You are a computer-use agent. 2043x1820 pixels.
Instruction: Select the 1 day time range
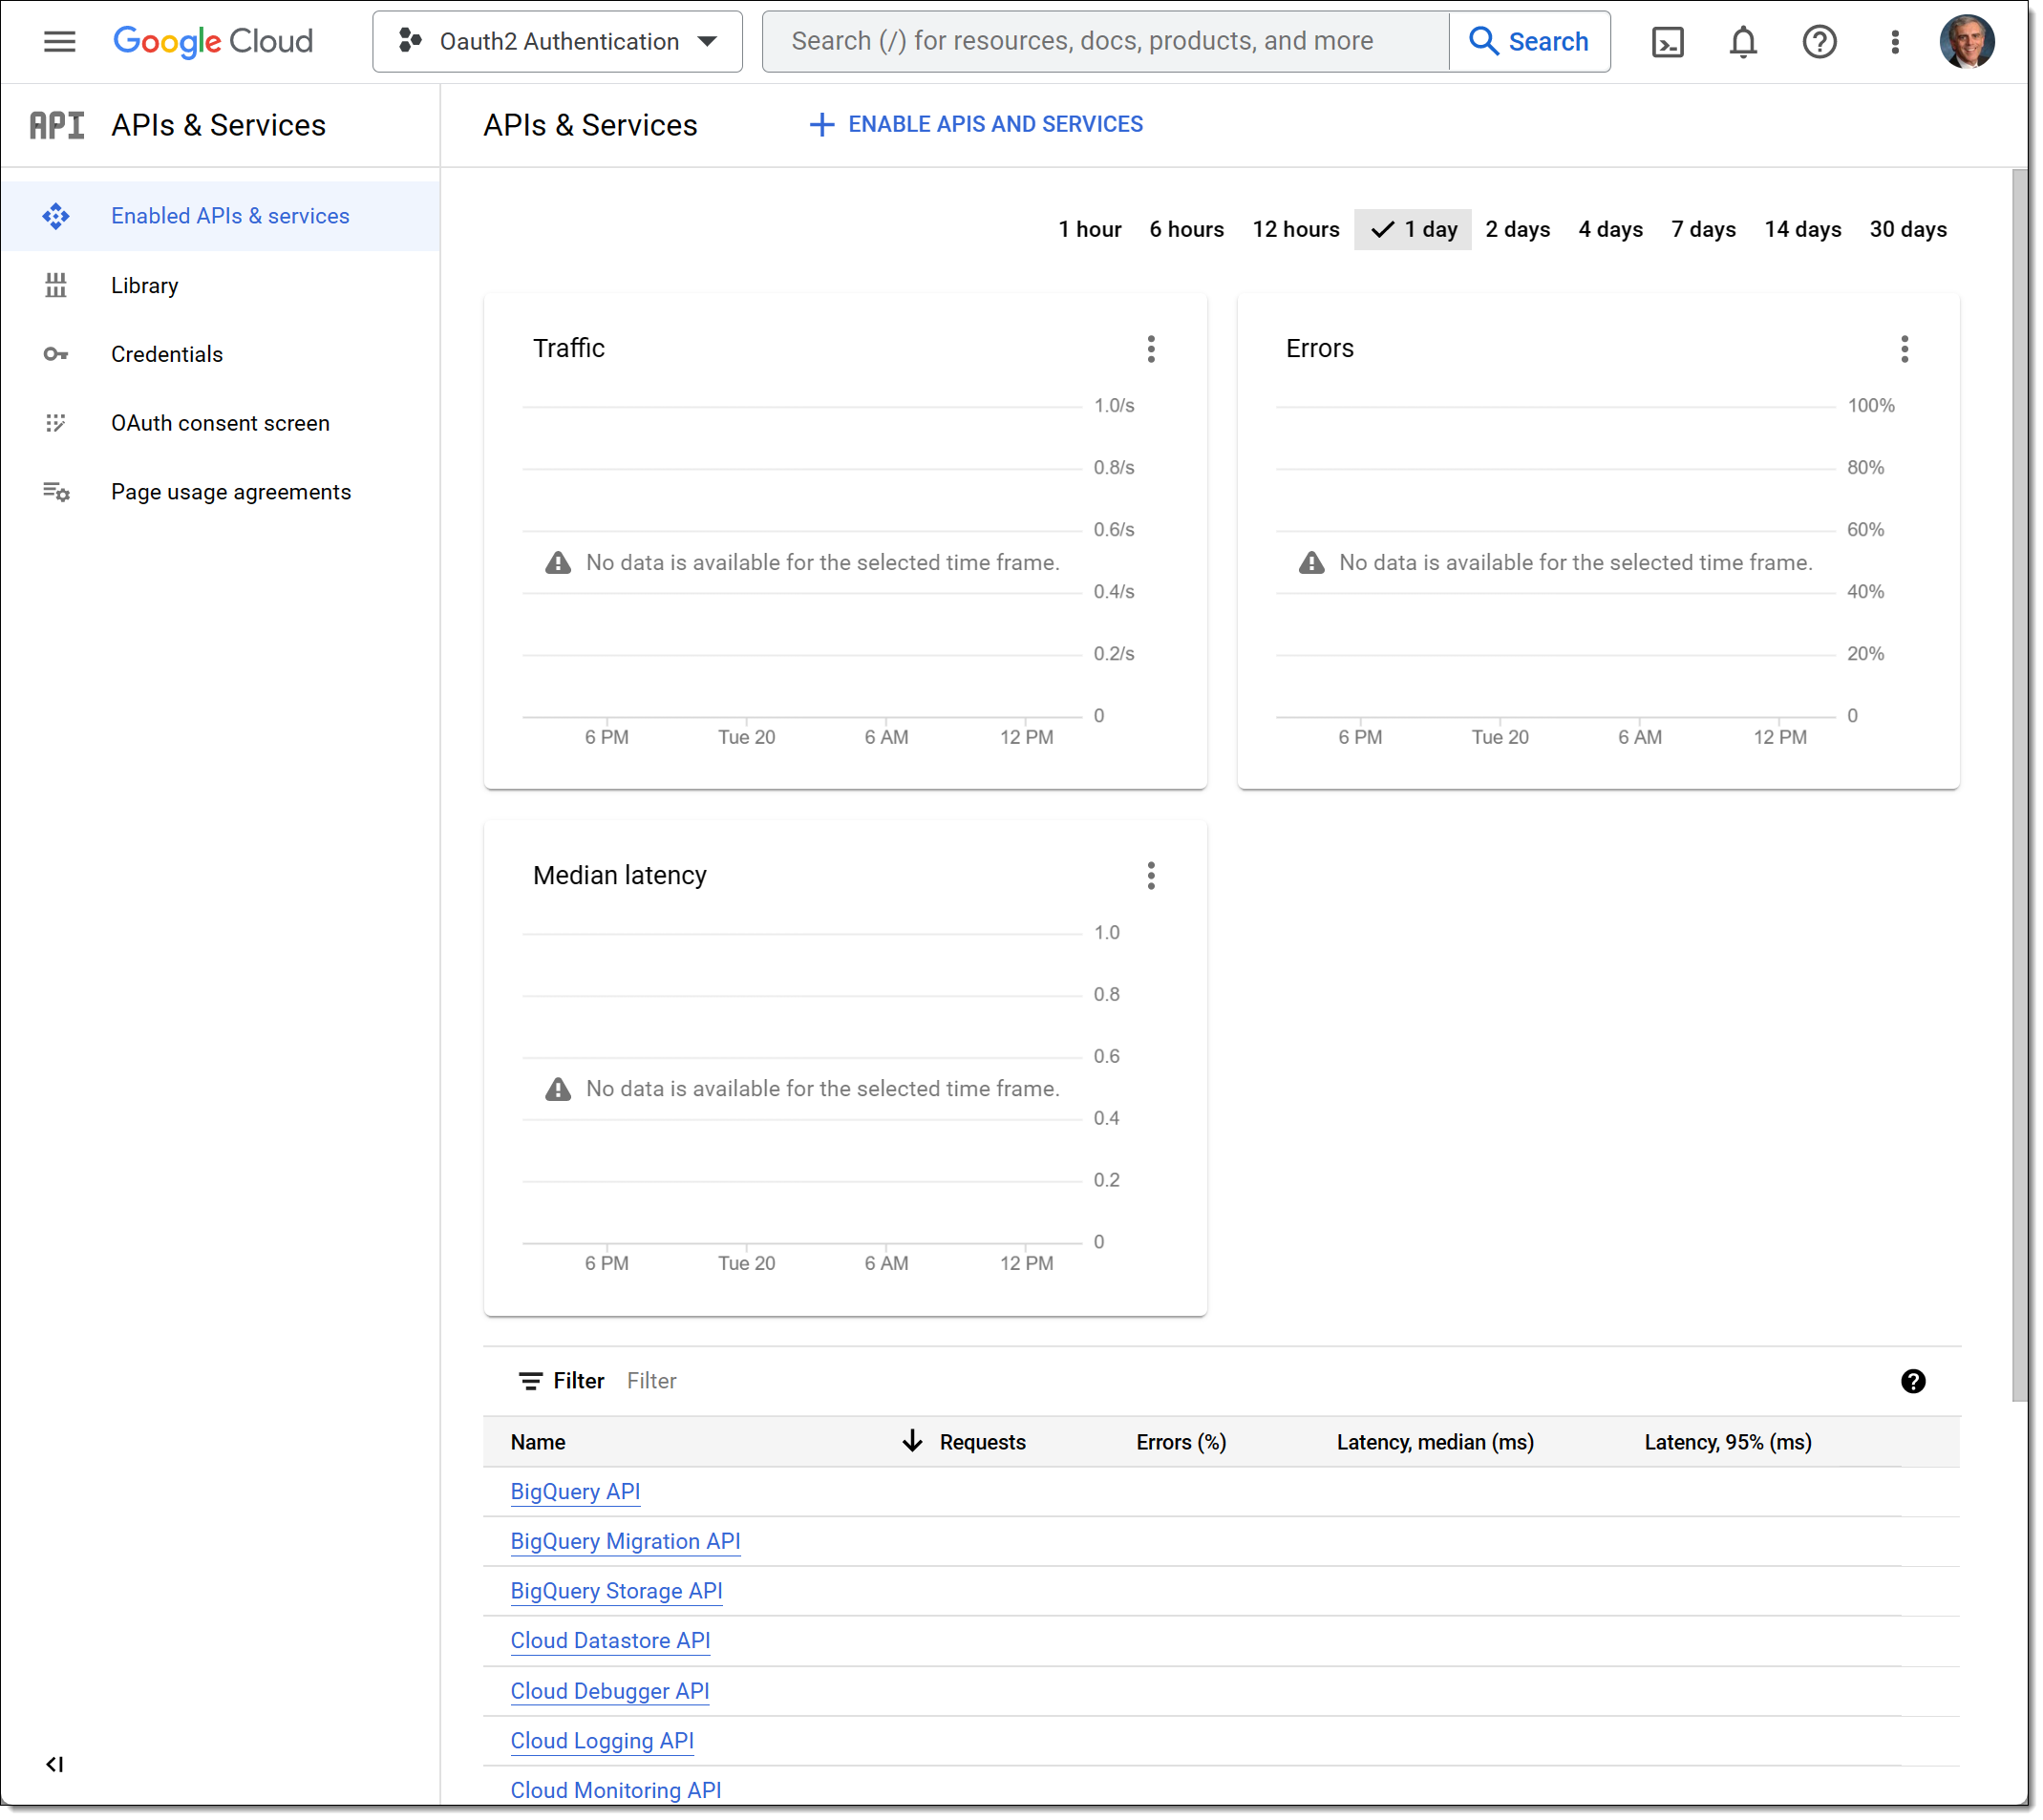pyautogui.click(x=1413, y=229)
